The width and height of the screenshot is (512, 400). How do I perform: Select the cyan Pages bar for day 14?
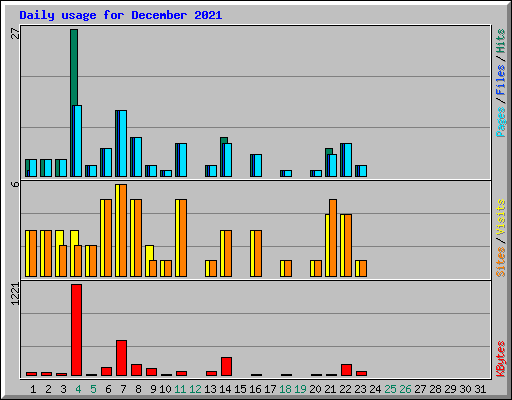tap(228, 160)
